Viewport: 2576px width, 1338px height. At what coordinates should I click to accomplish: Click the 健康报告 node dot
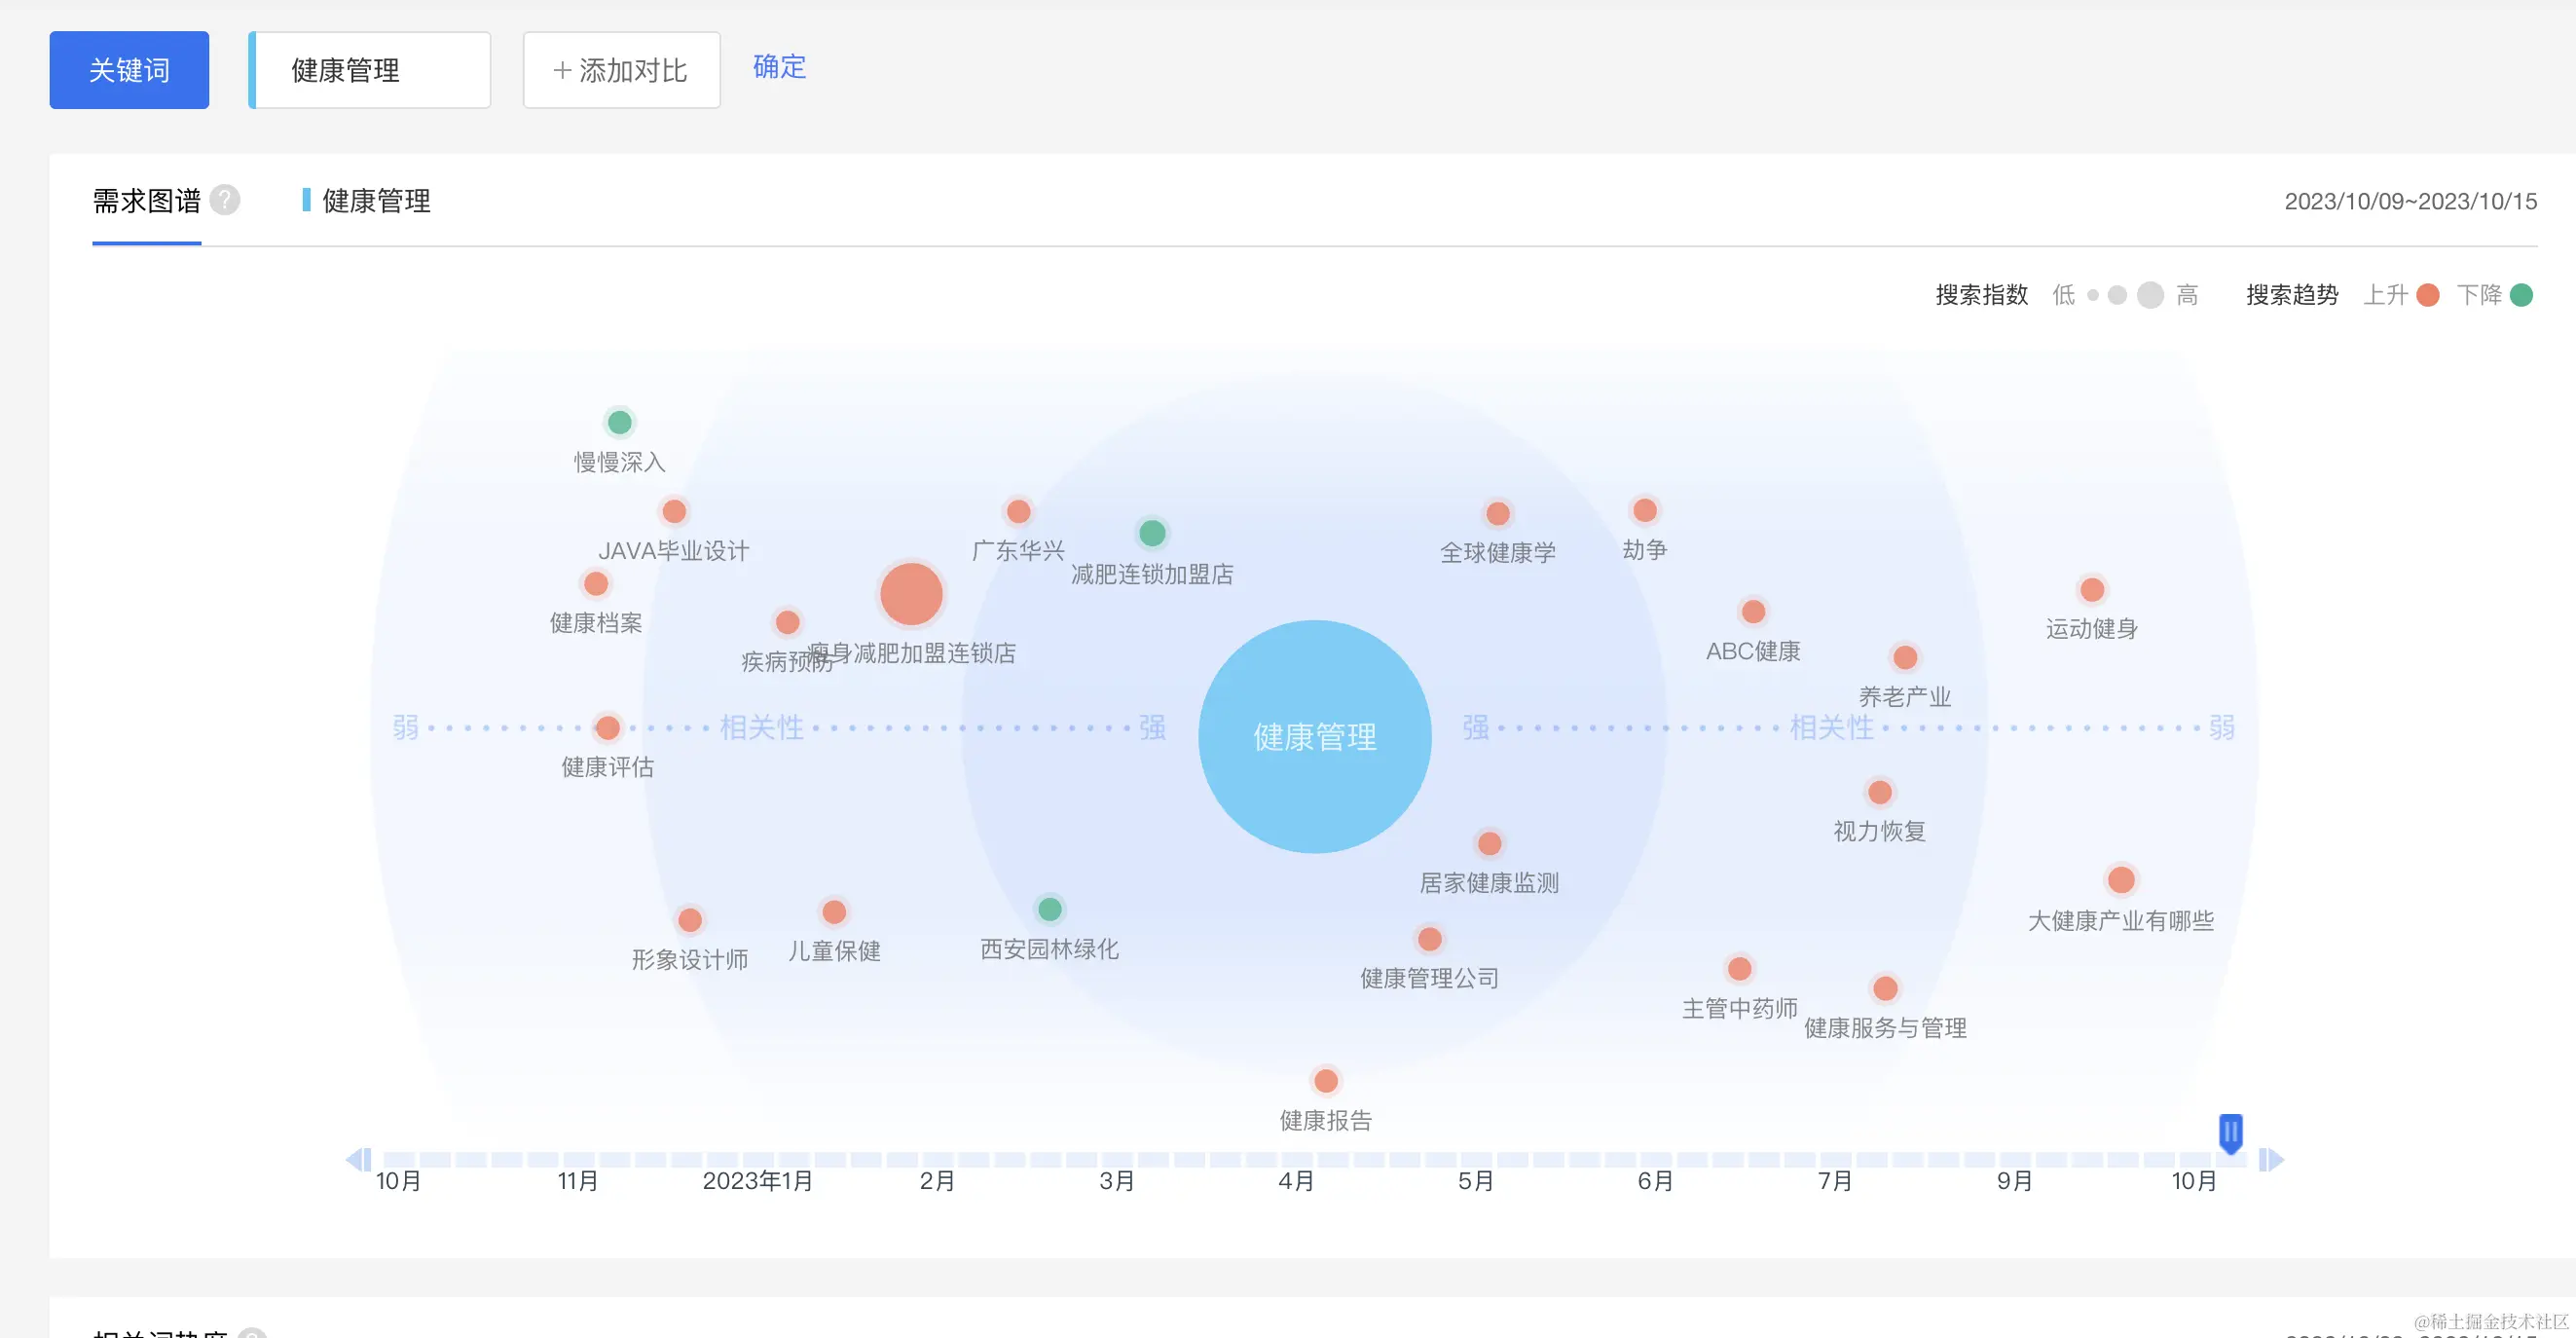[1326, 1081]
